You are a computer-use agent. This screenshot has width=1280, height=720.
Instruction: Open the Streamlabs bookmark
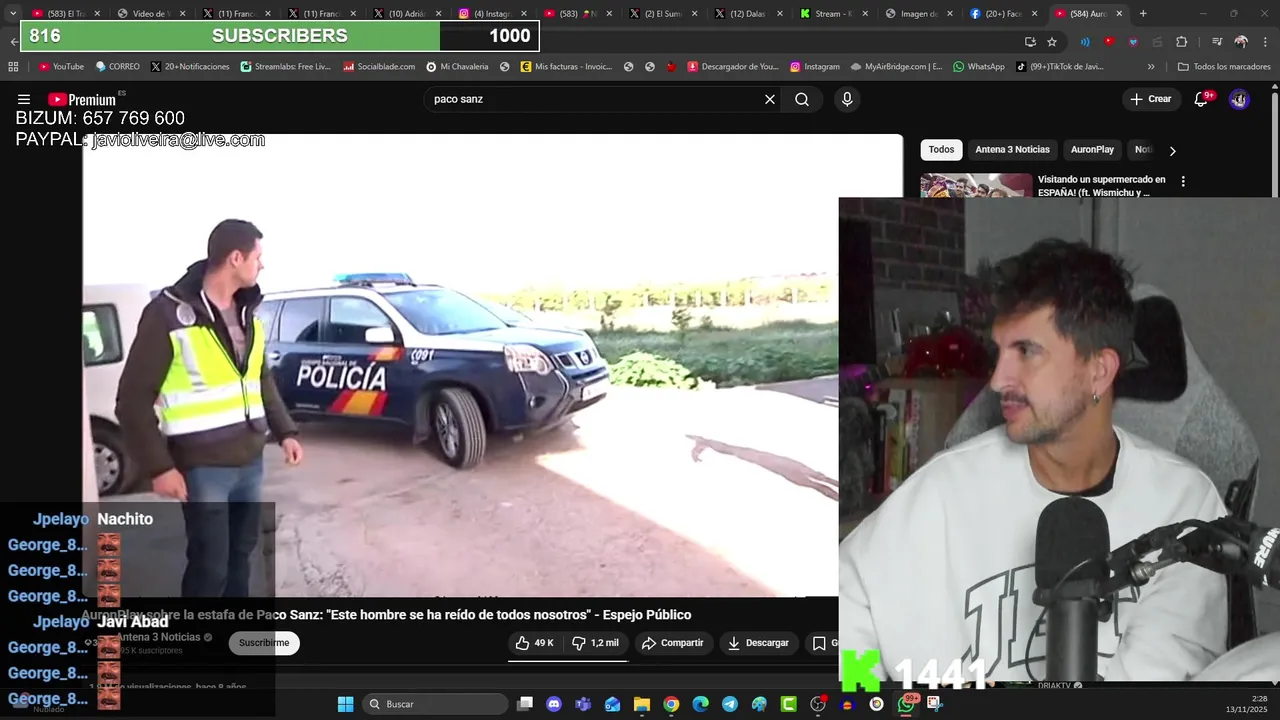(x=286, y=67)
